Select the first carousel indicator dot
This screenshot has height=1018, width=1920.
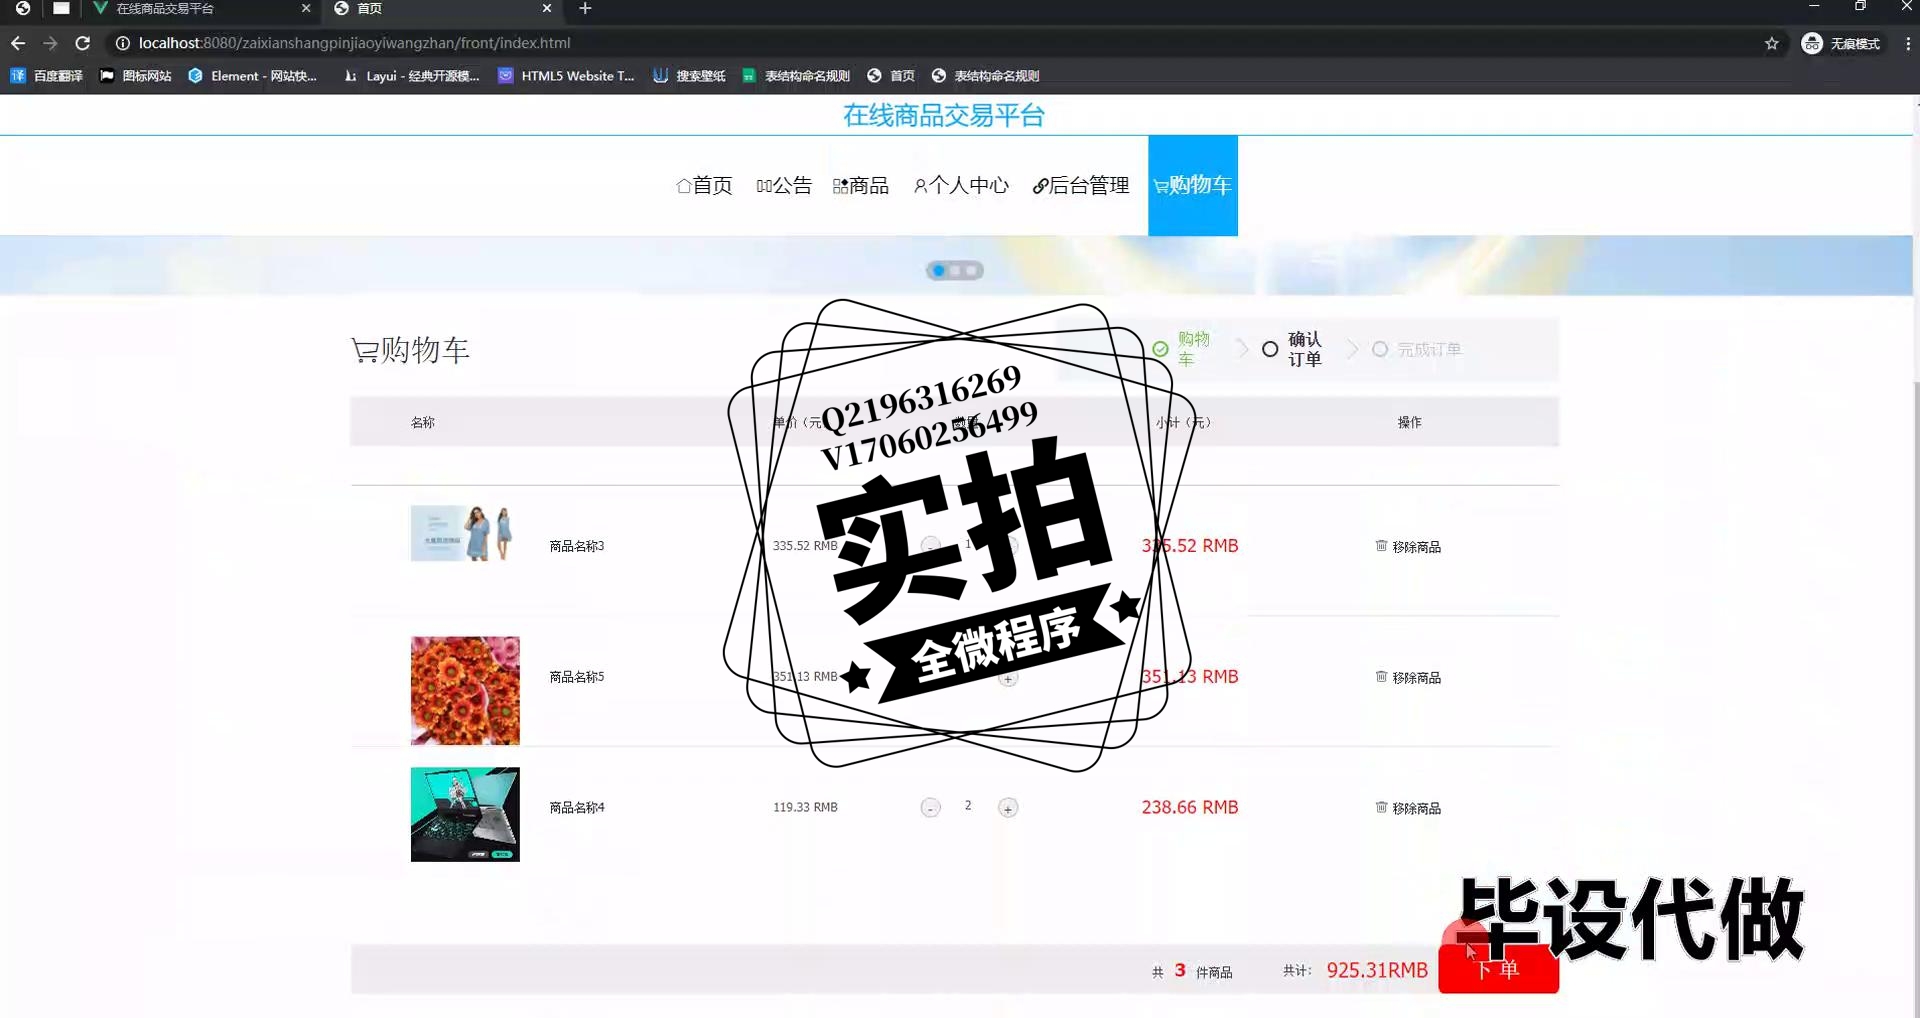coord(938,271)
